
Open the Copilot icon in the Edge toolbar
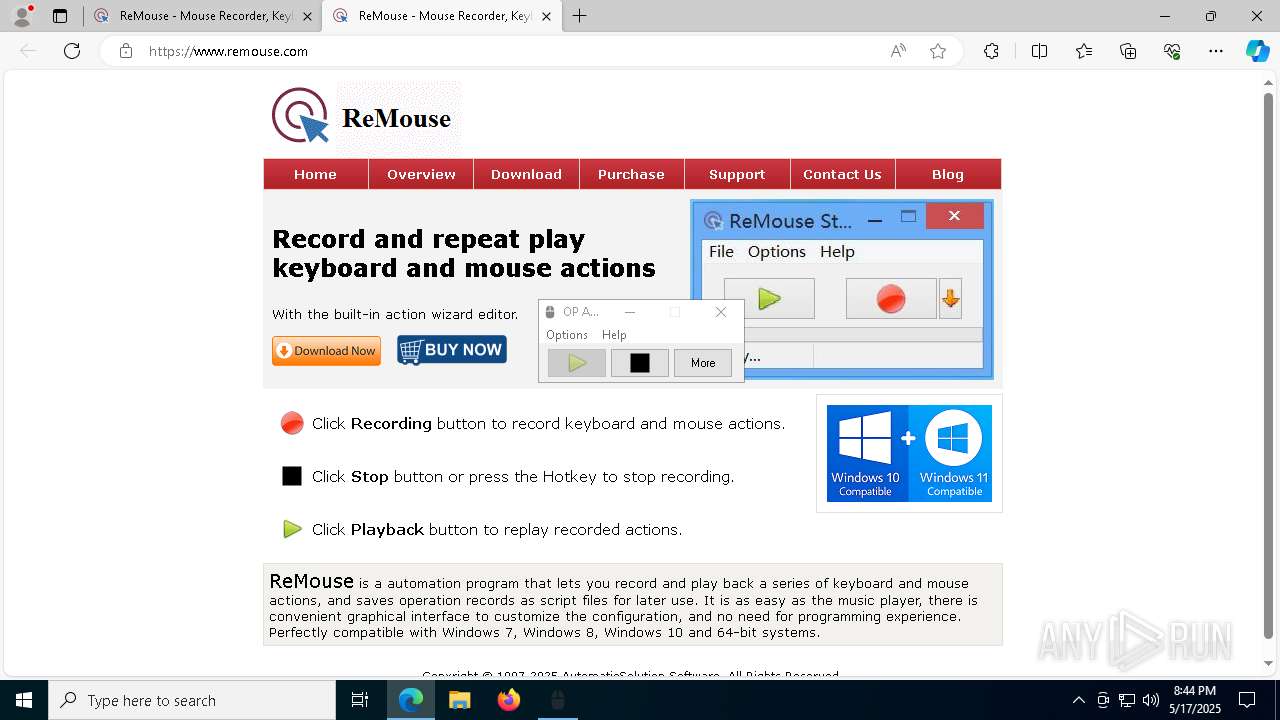(x=1257, y=51)
